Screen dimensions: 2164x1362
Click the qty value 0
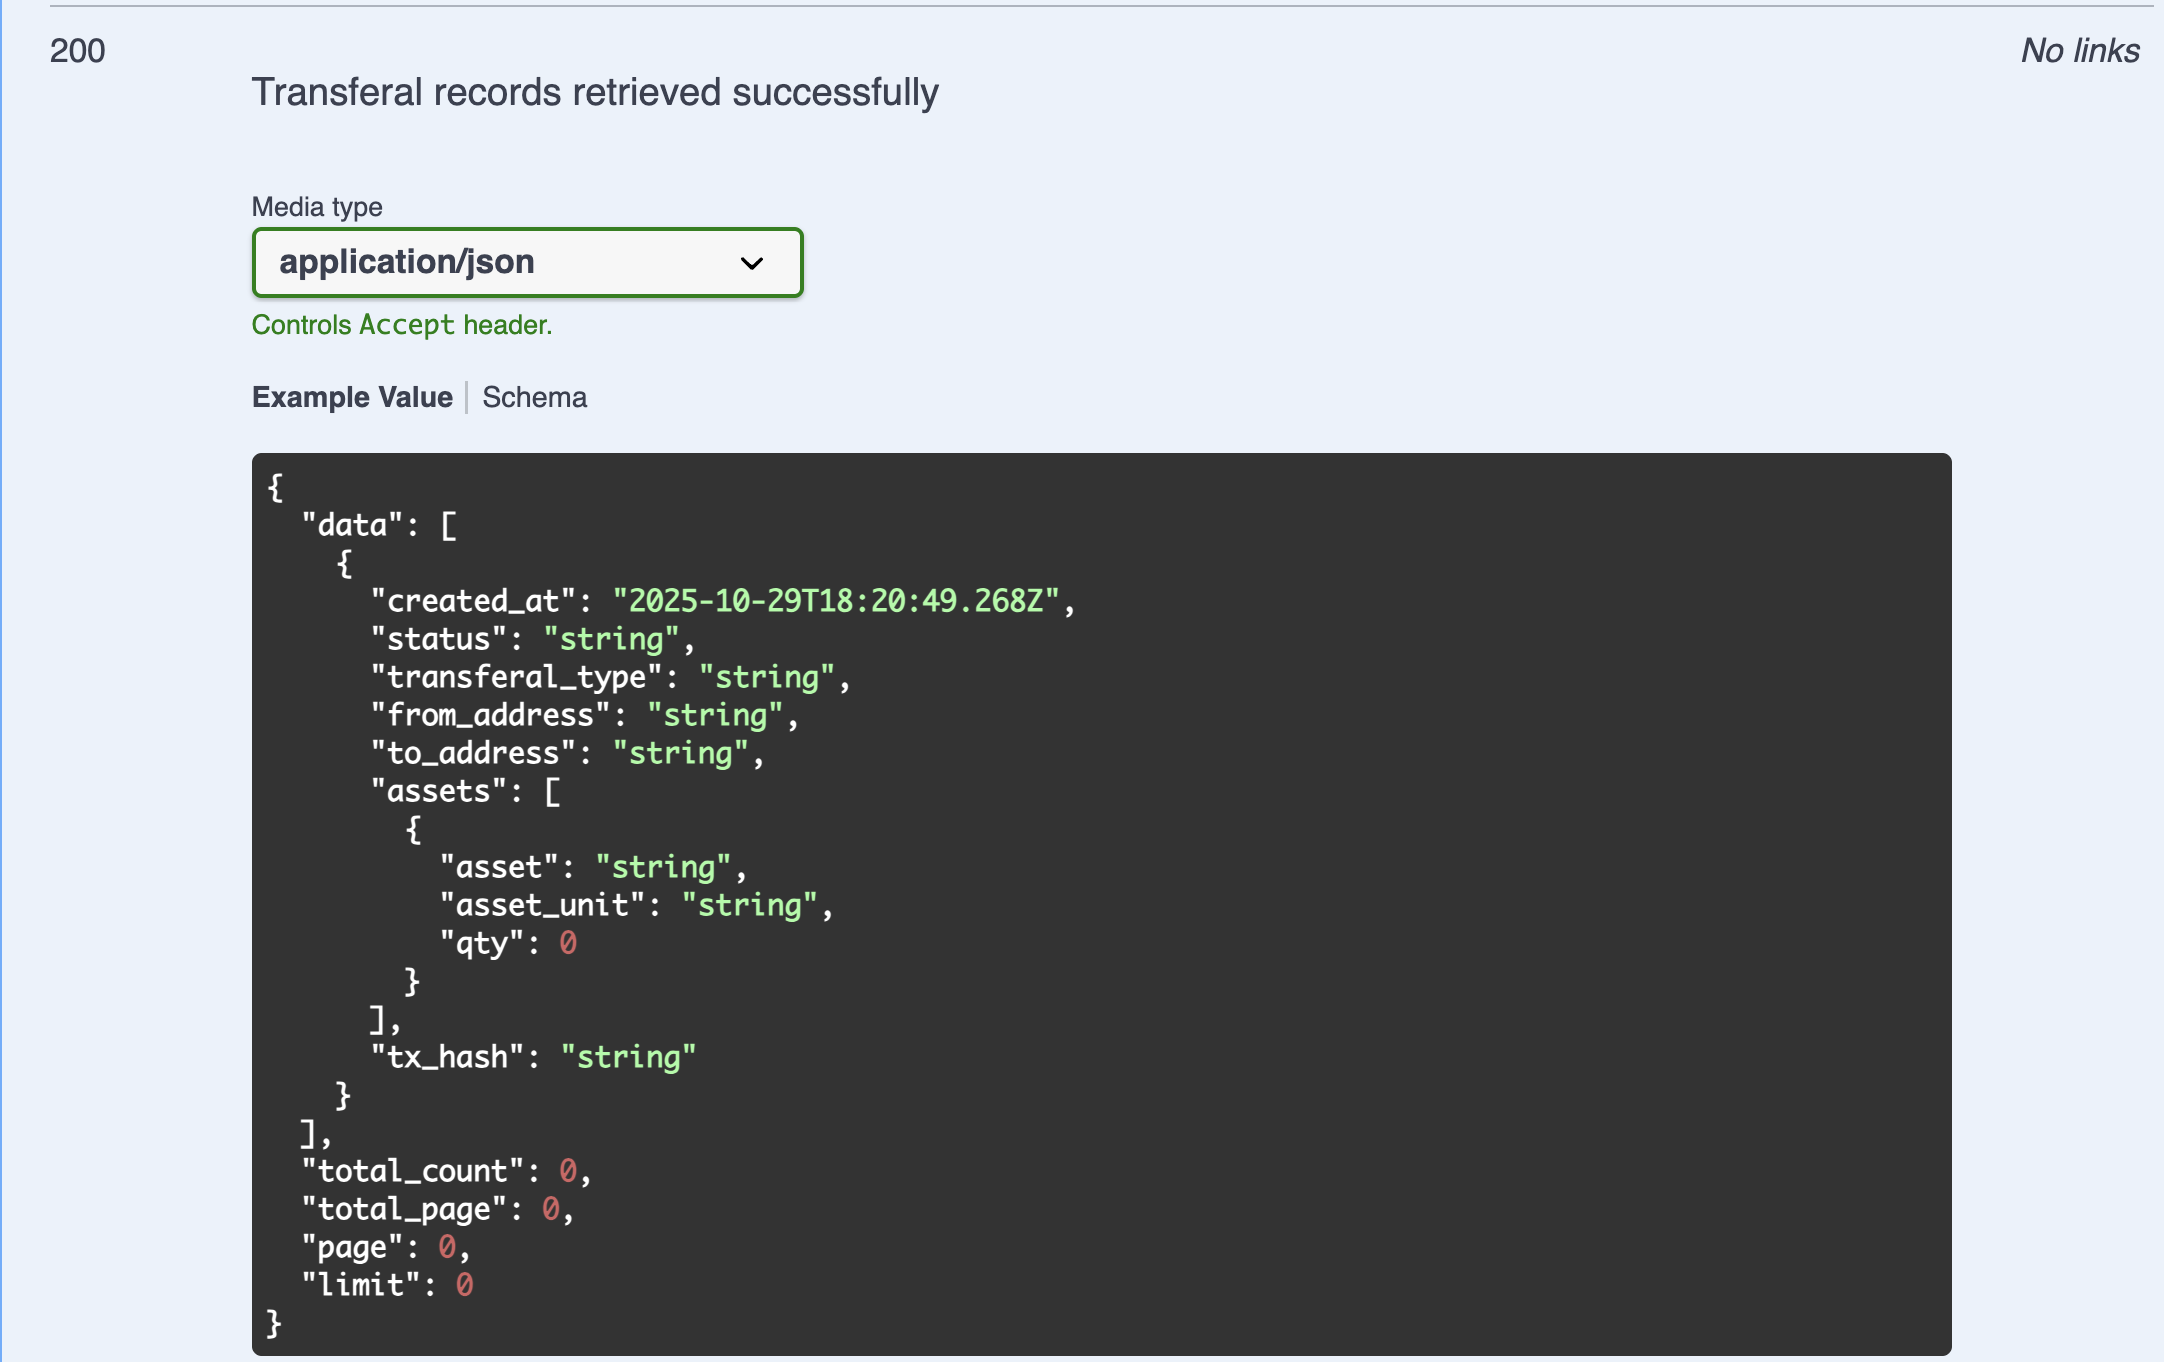click(x=568, y=943)
